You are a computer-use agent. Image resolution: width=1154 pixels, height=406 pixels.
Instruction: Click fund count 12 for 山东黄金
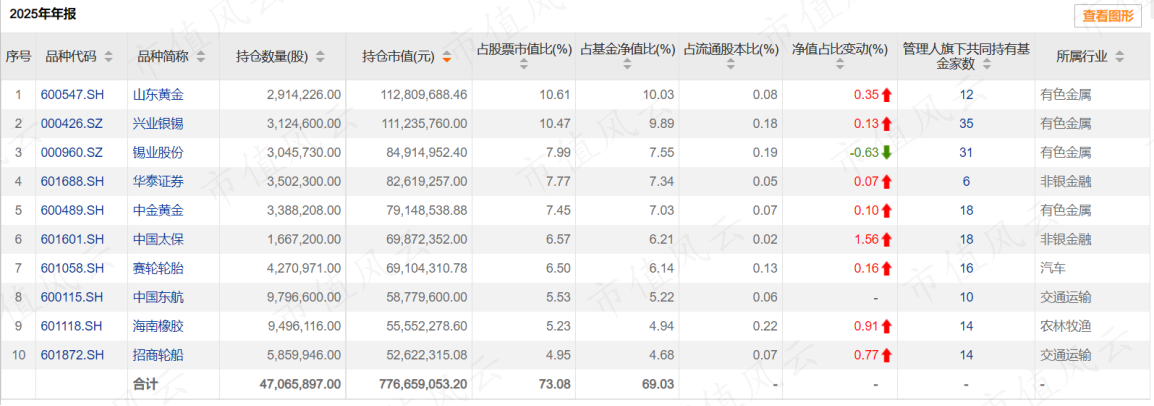[966, 95]
